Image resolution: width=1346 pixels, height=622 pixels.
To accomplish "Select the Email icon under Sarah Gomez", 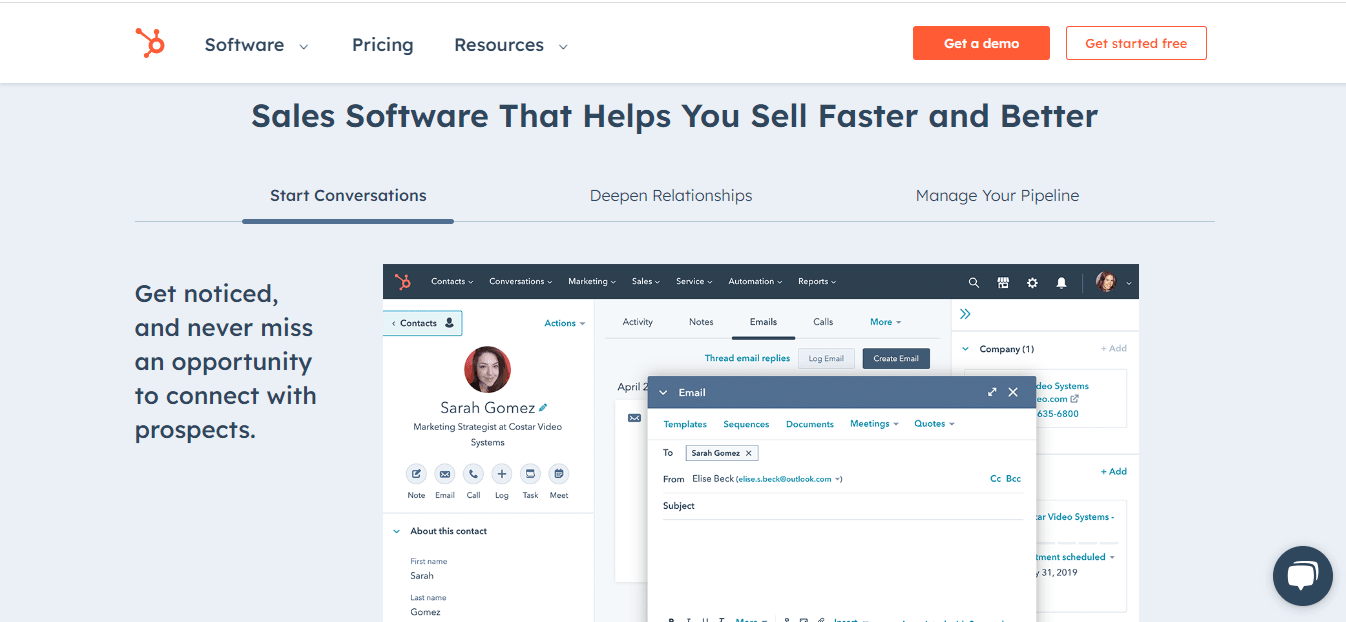I will [444, 473].
